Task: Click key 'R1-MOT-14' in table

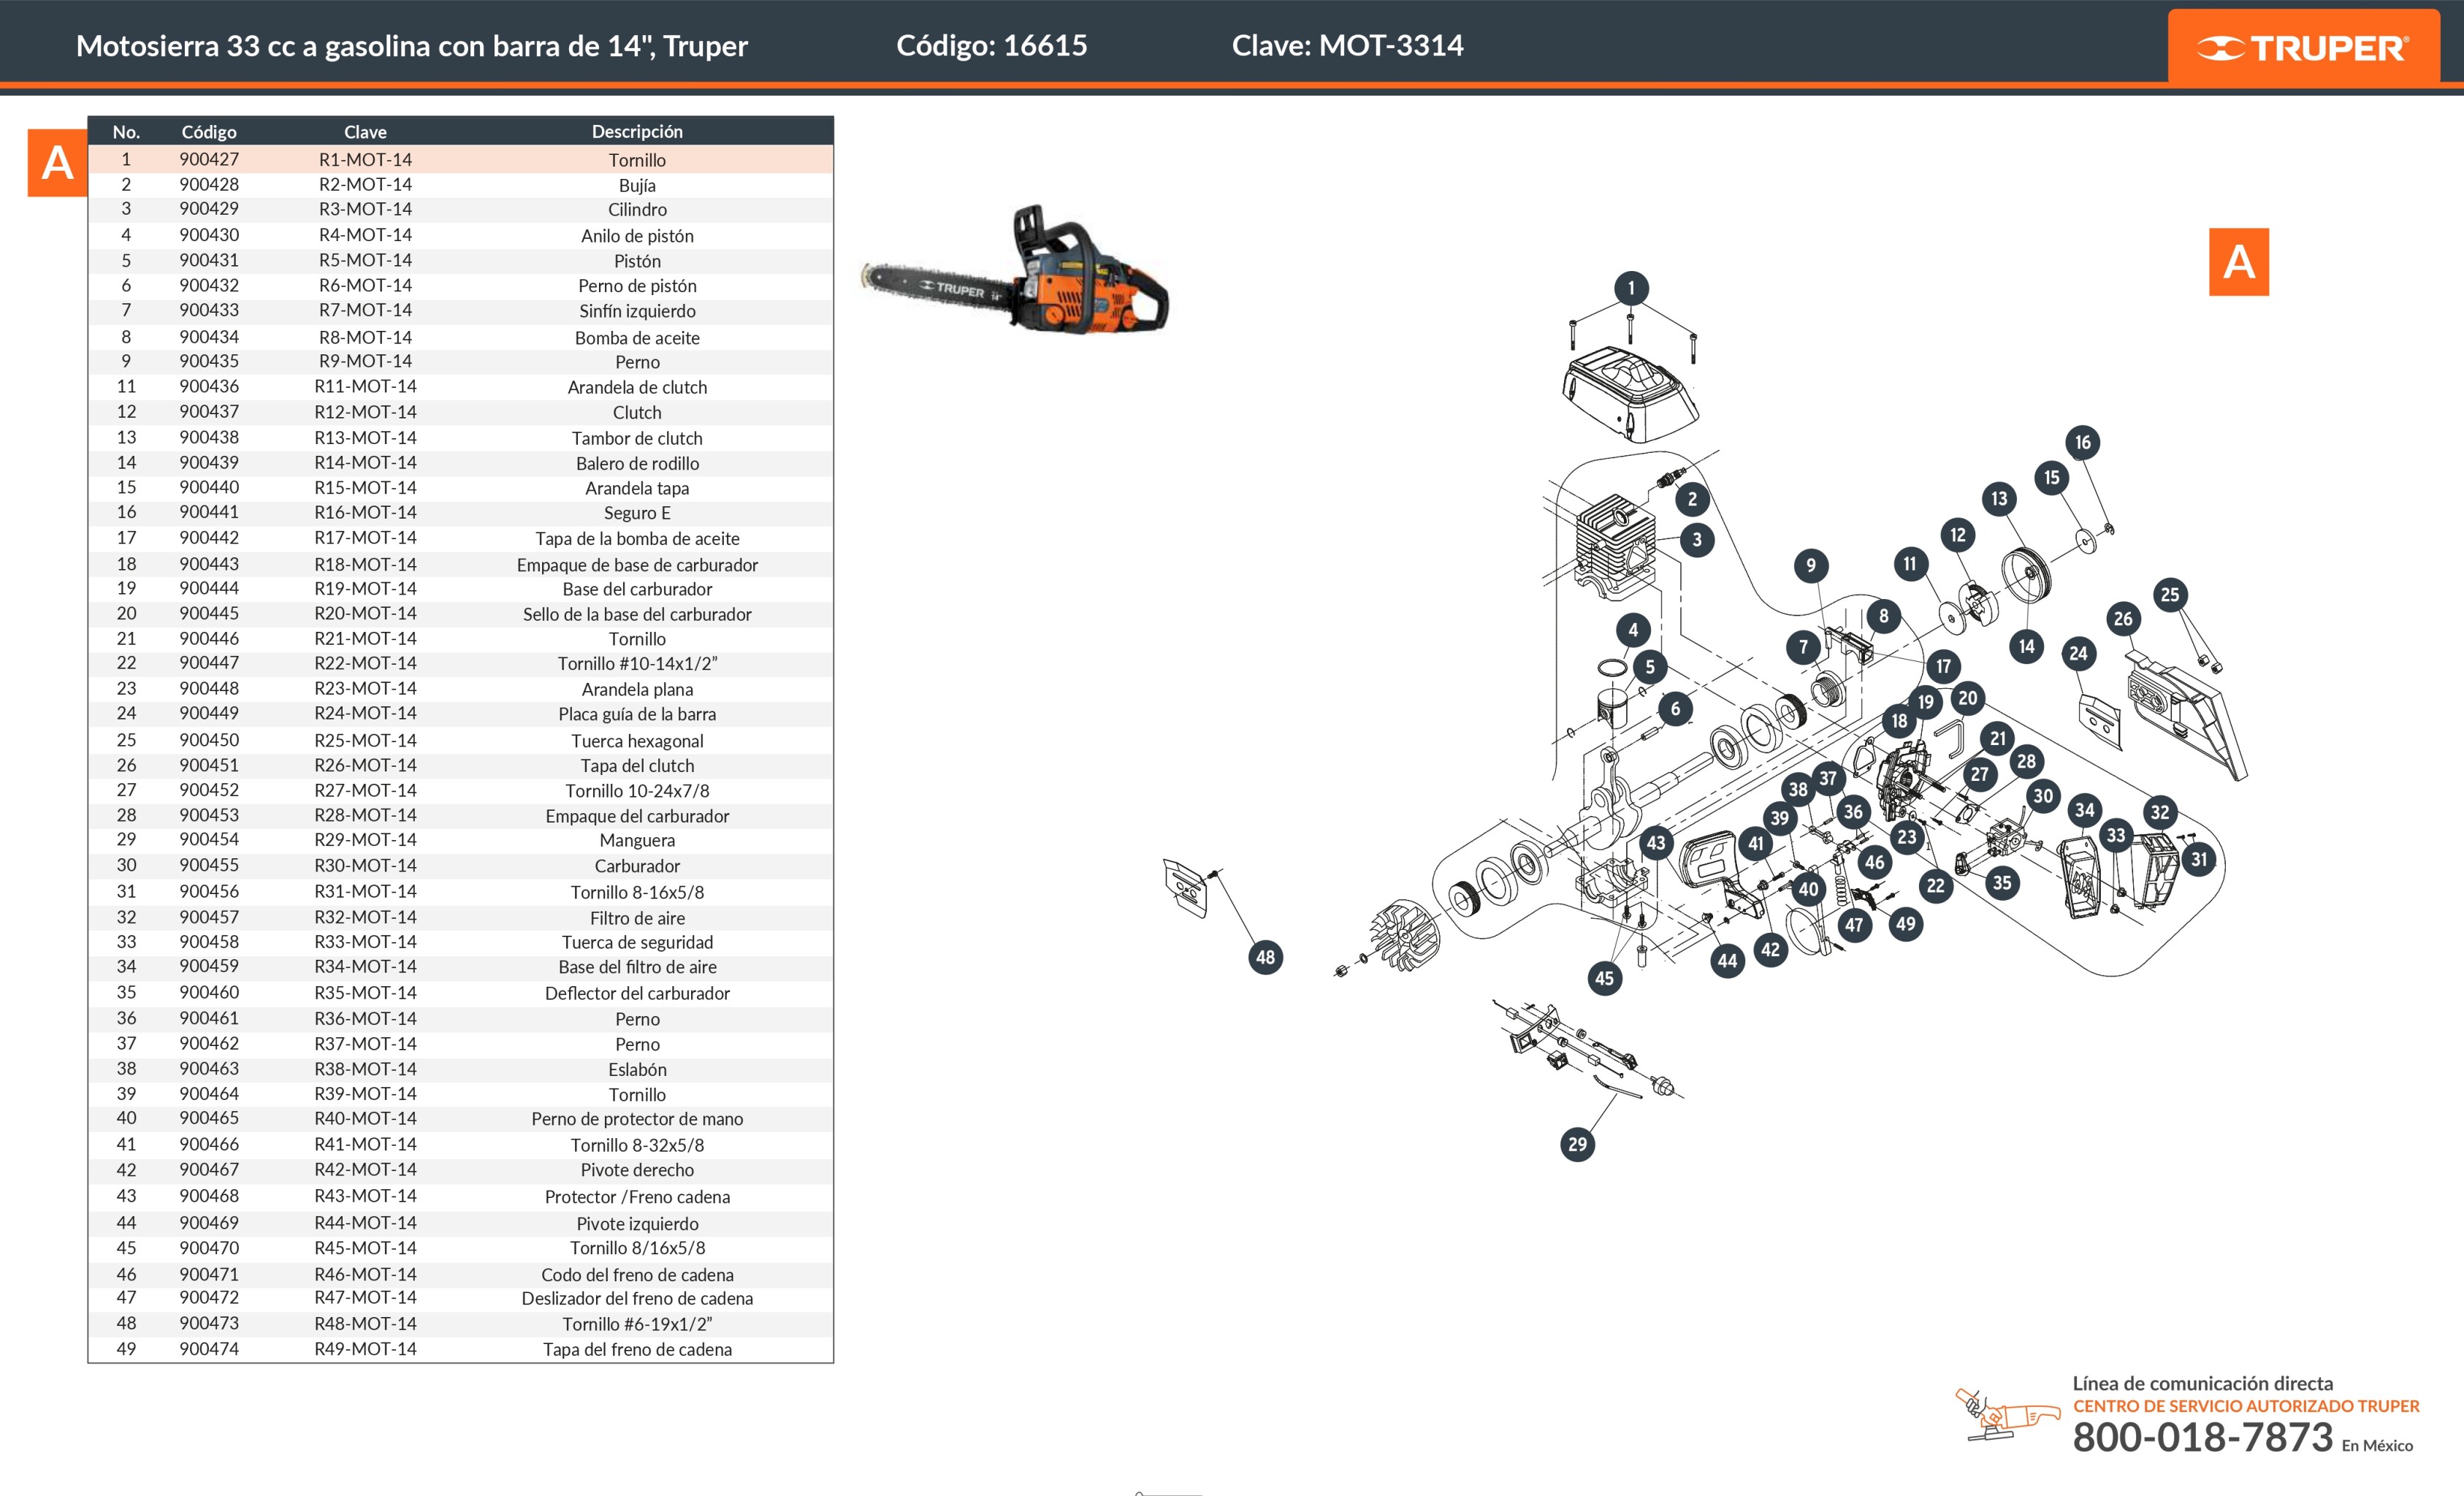Action: pyautogui.click(x=365, y=159)
